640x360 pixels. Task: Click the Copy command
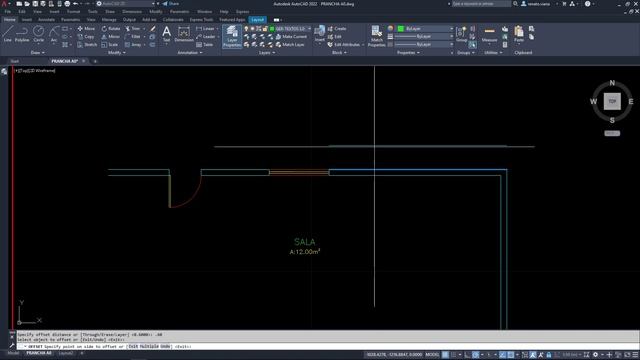click(86, 37)
